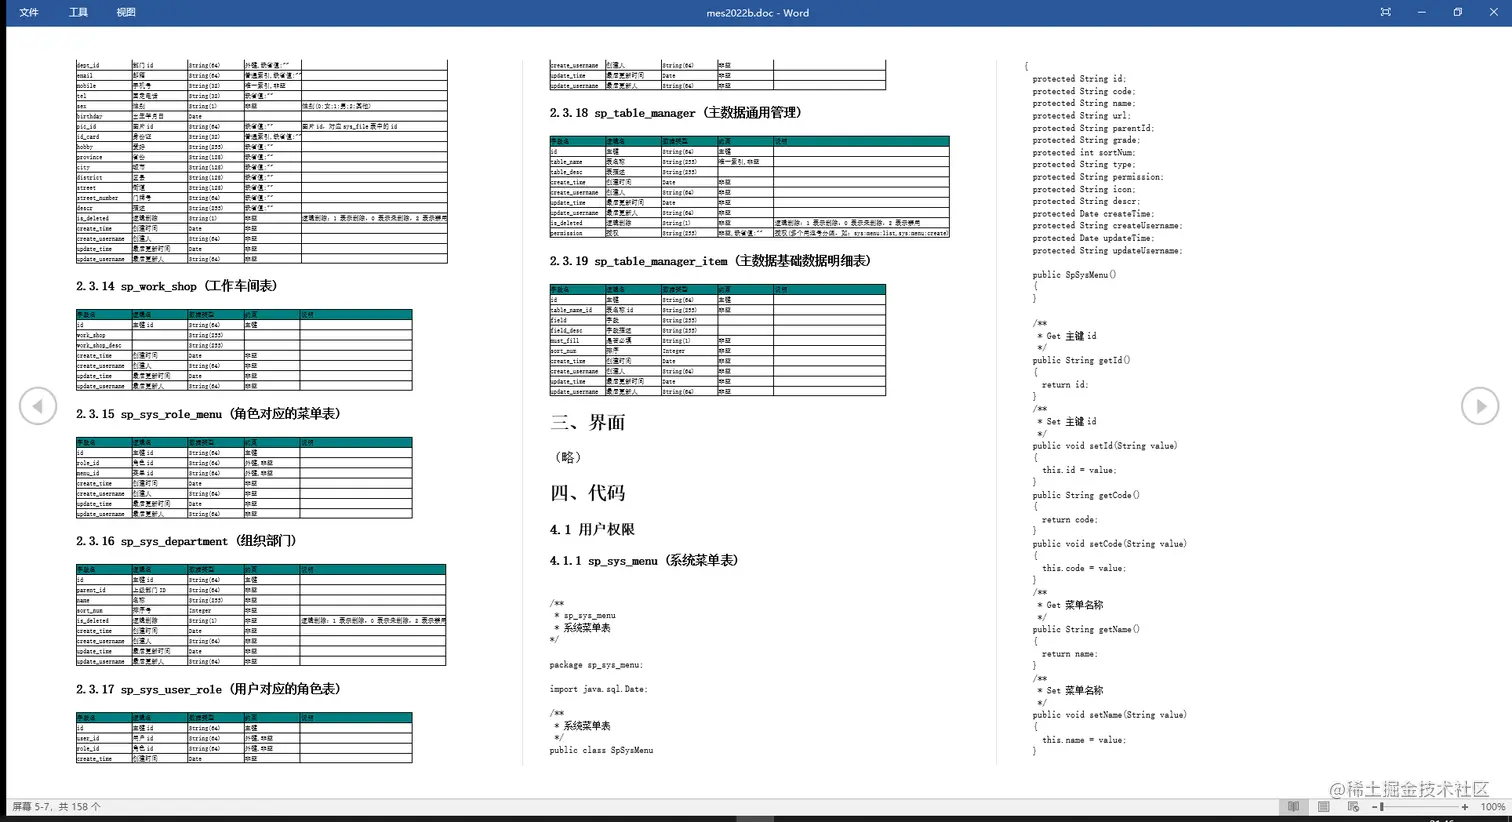Click code line protected int sortNum;
Viewport: 1512px width, 822px height.
1084,153
